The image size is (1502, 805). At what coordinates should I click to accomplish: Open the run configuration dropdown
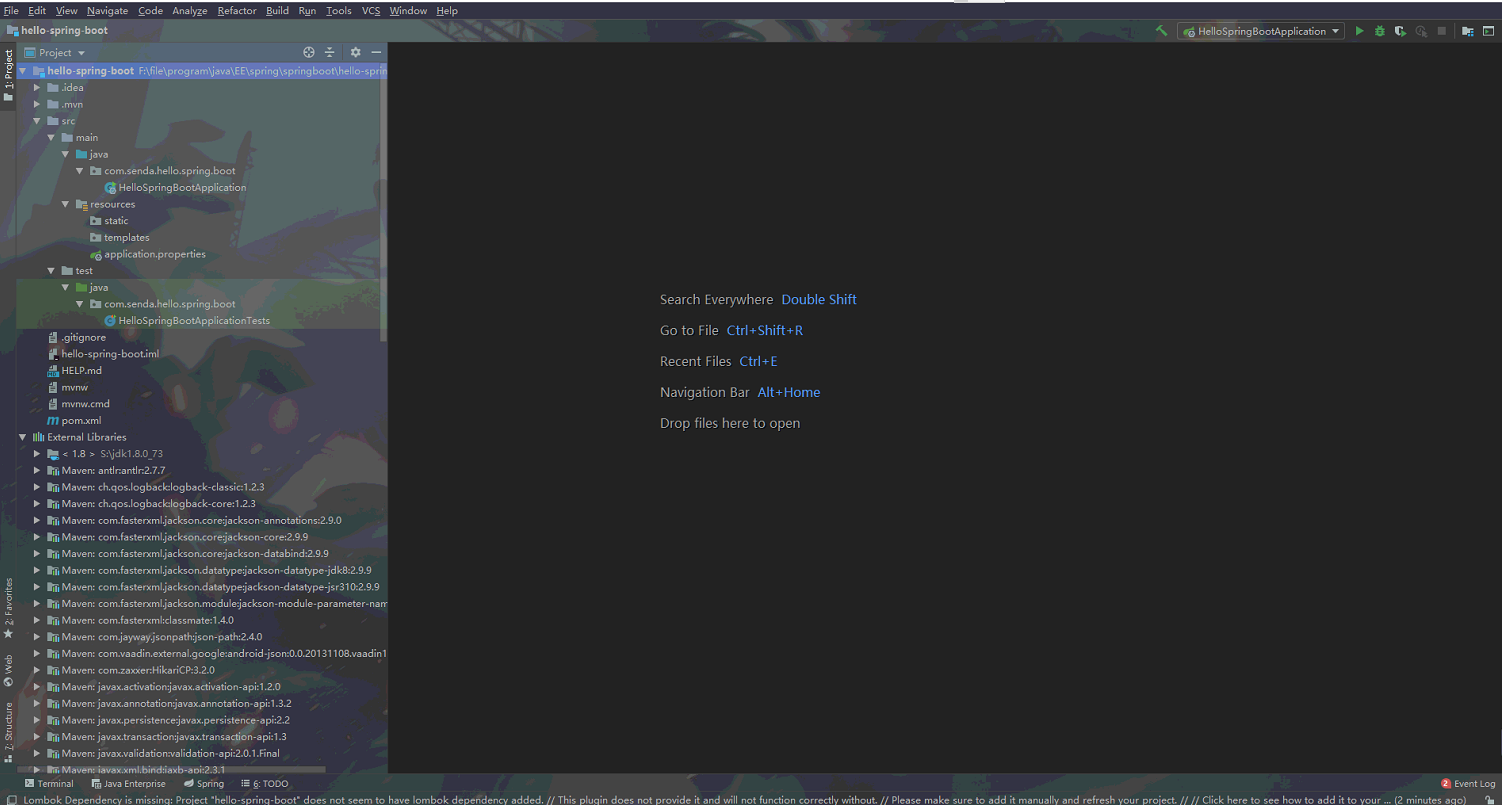point(1261,31)
